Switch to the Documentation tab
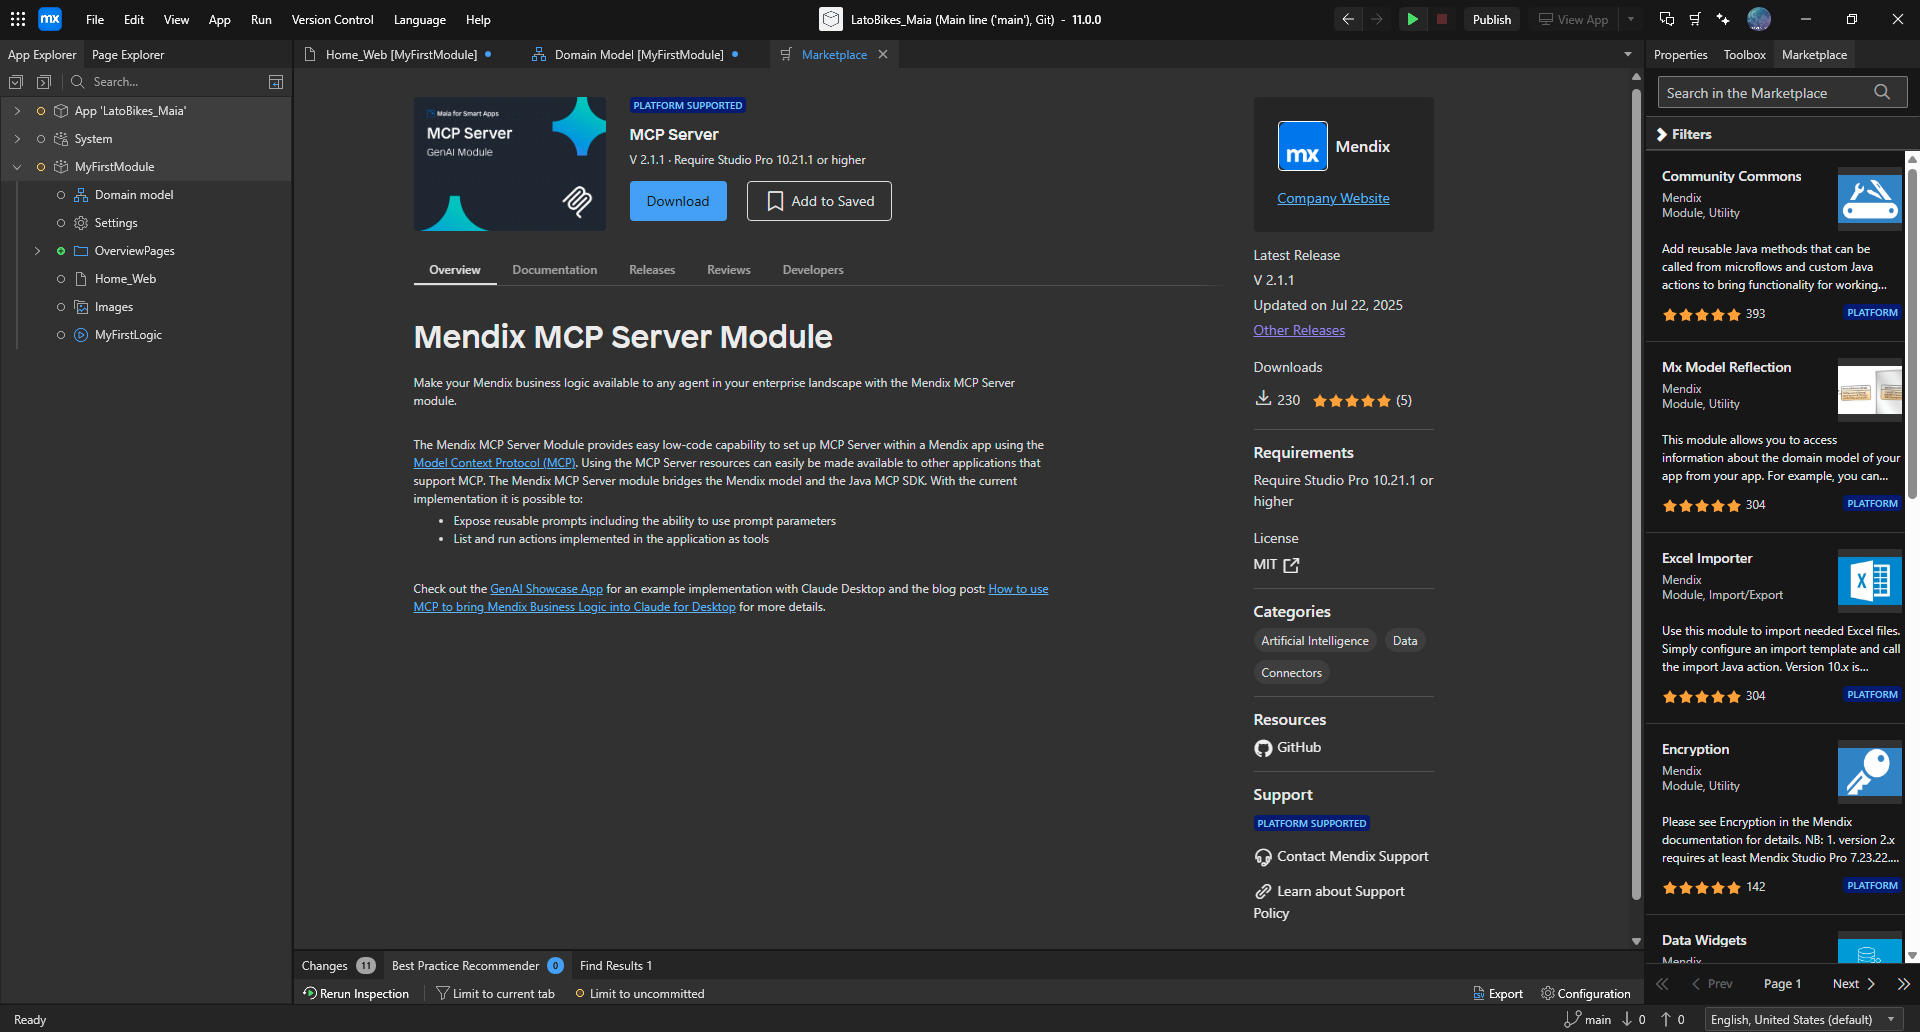The height and width of the screenshot is (1032, 1920). [554, 270]
